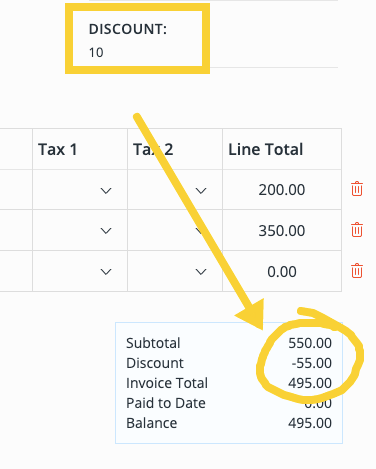376x469 pixels.
Task: Open Tax 2 dropdown for the 0.00 row
Action: 175,271
